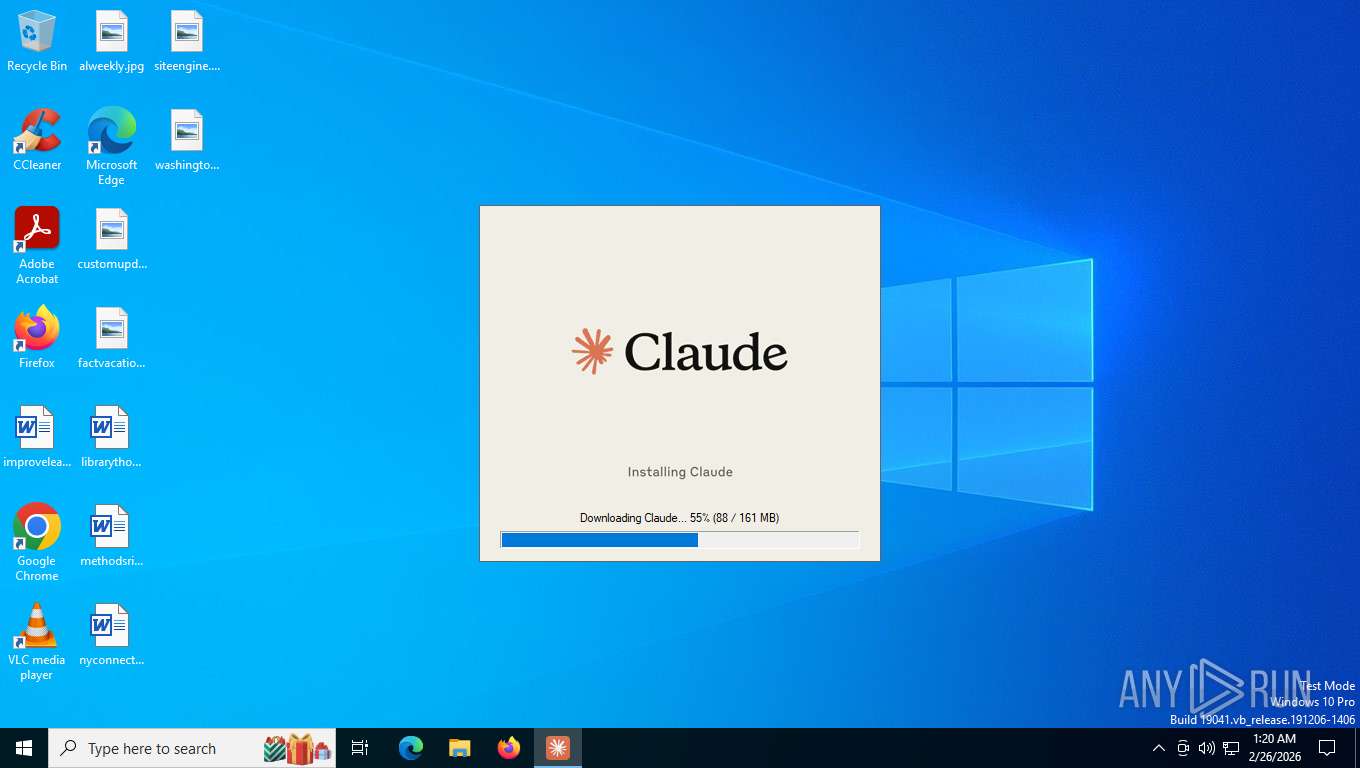Click the Claude installer taskbar icon

558,748
